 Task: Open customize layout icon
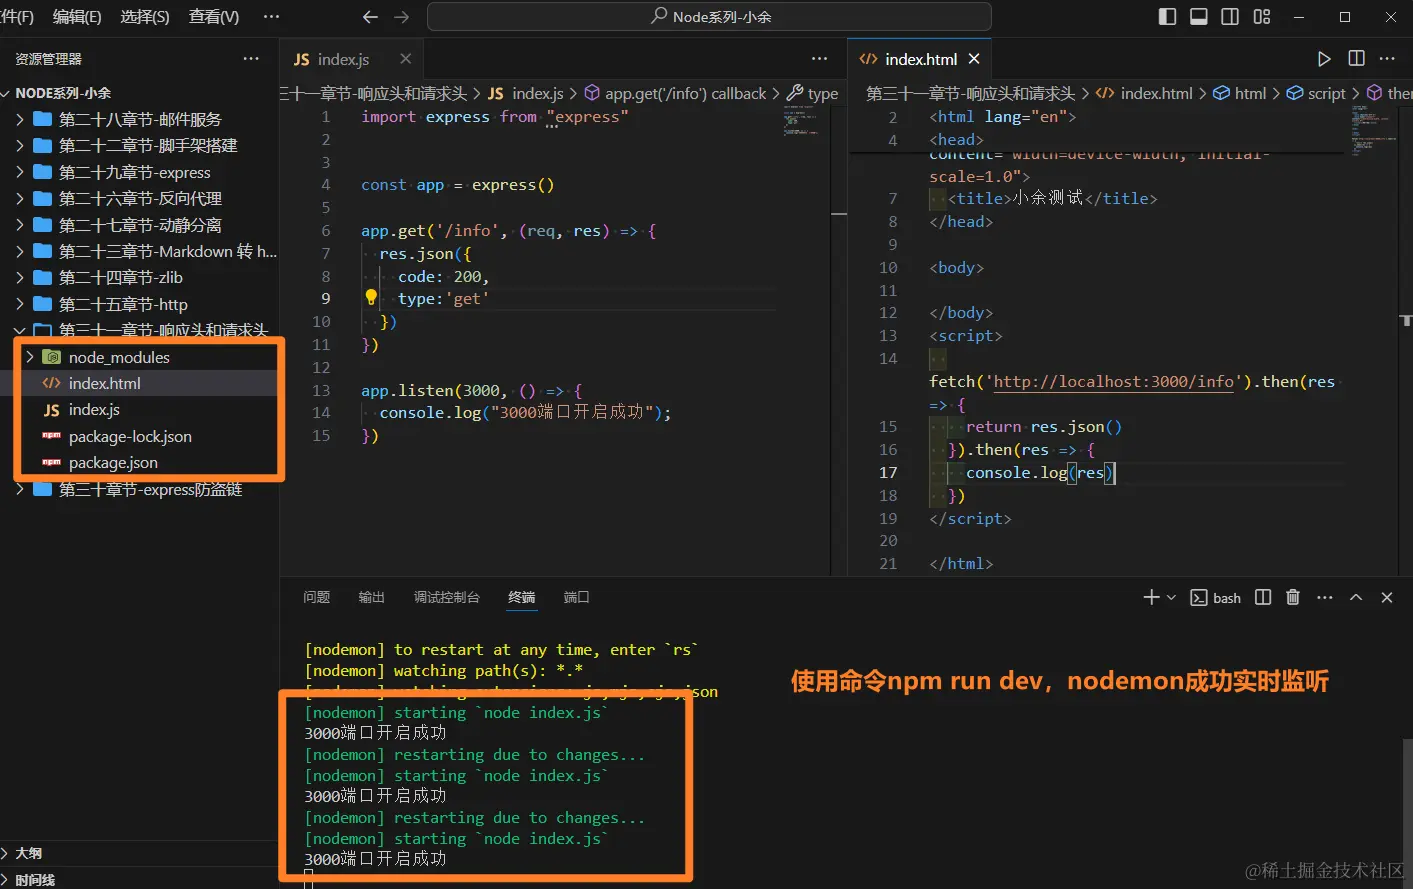[x=1262, y=17]
